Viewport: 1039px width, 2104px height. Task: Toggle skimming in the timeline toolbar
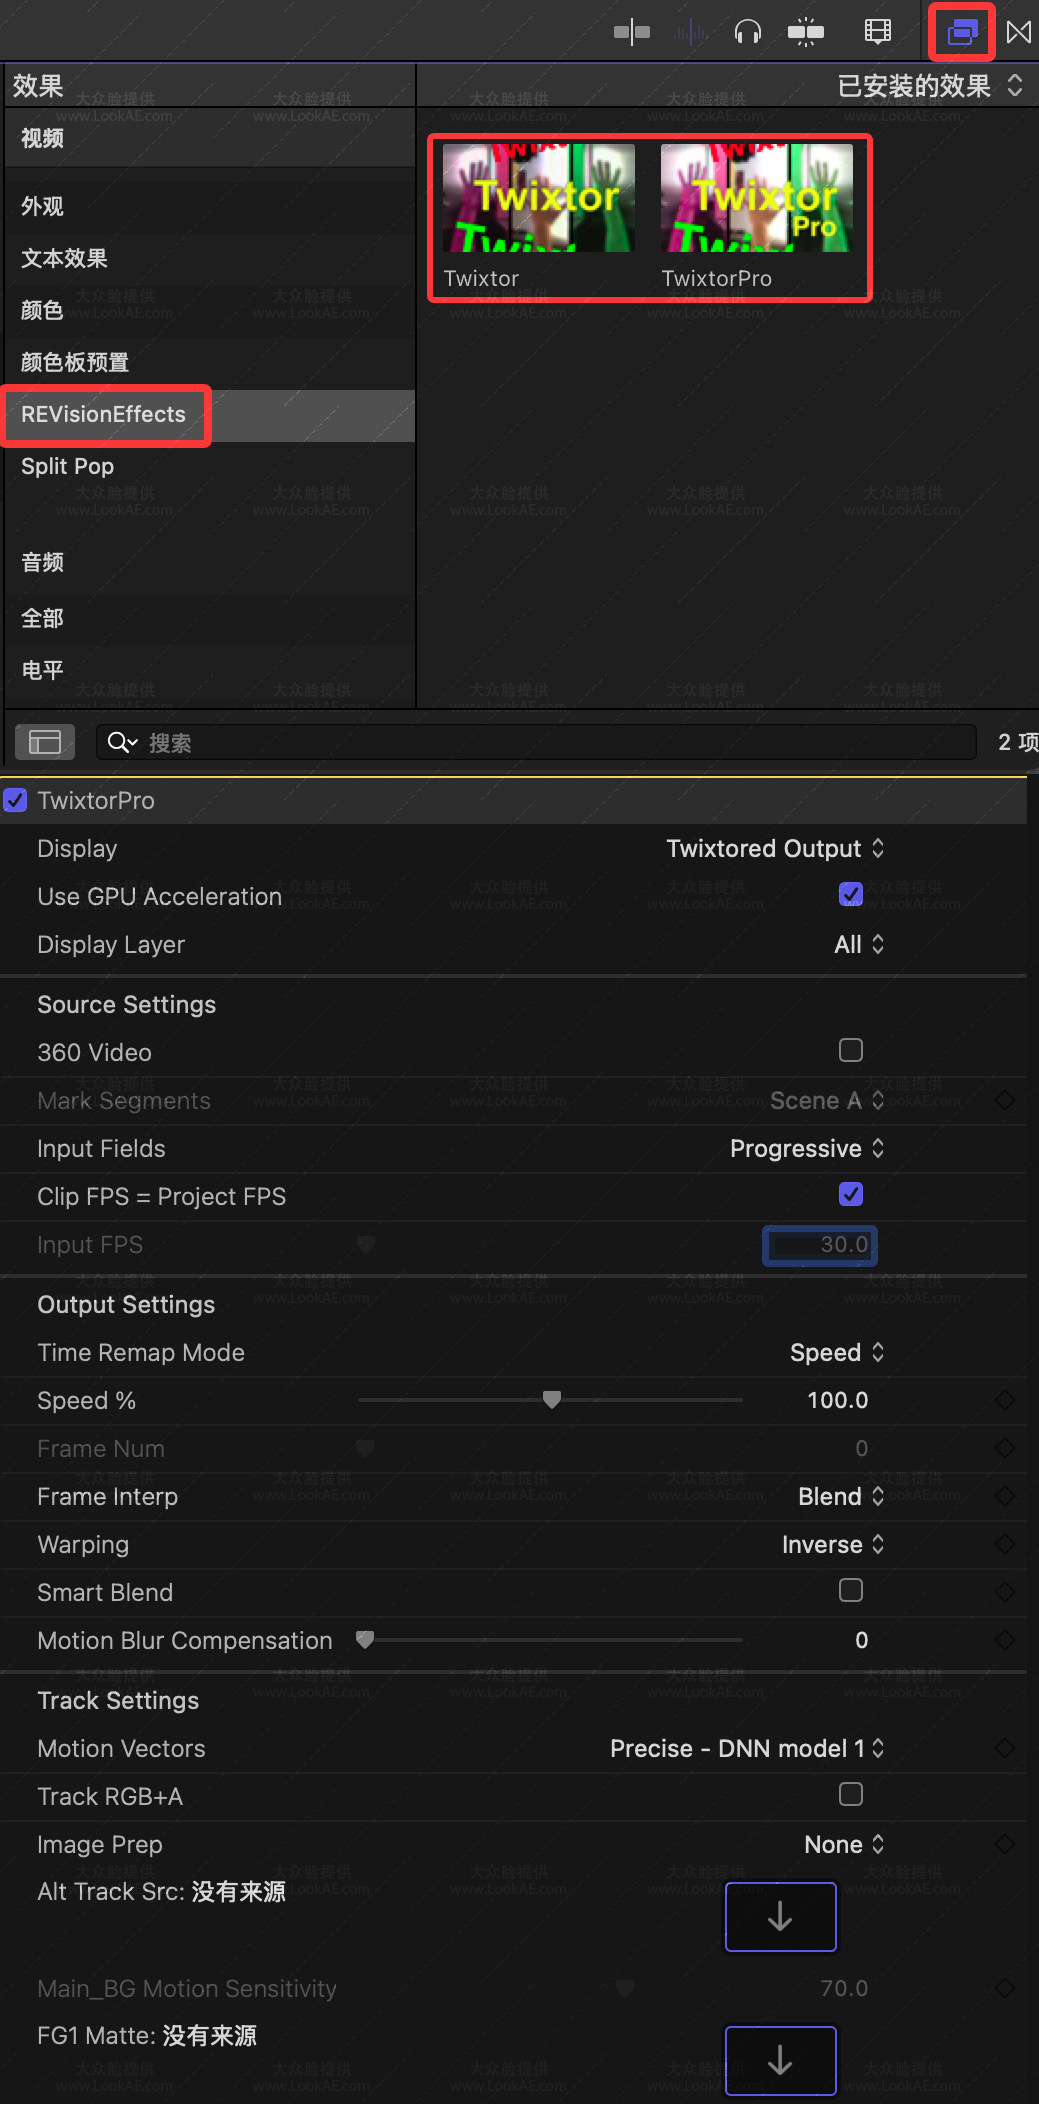632,32
